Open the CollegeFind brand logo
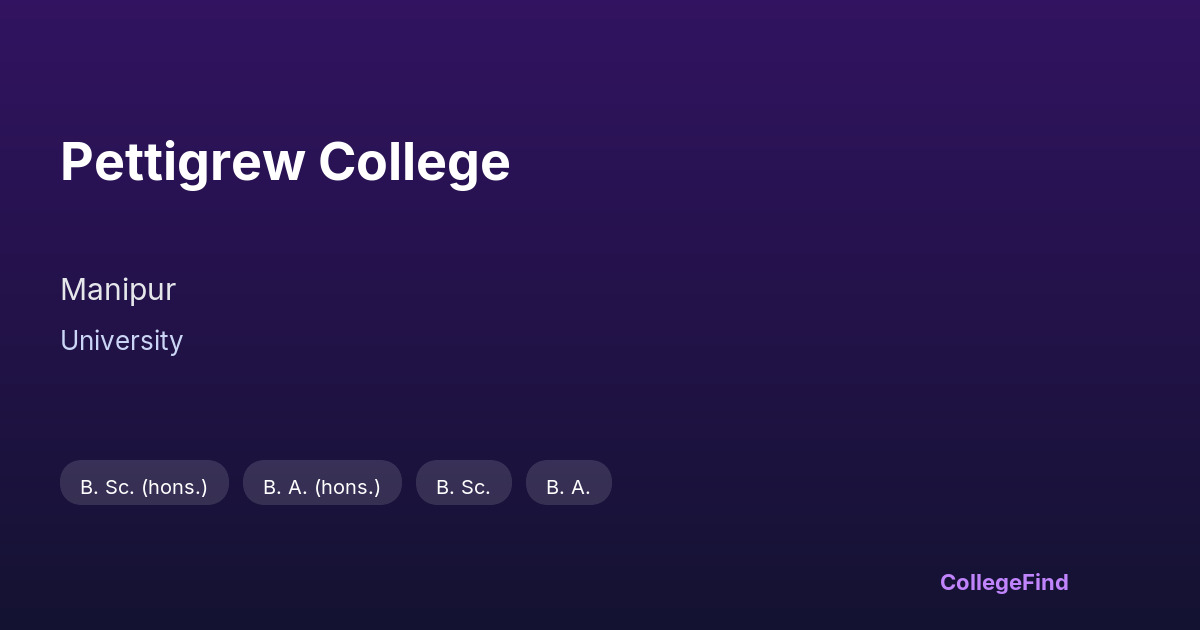The height and width of the screenshot is (630, 1200). pyautogui.click(x=1004, y=582)
